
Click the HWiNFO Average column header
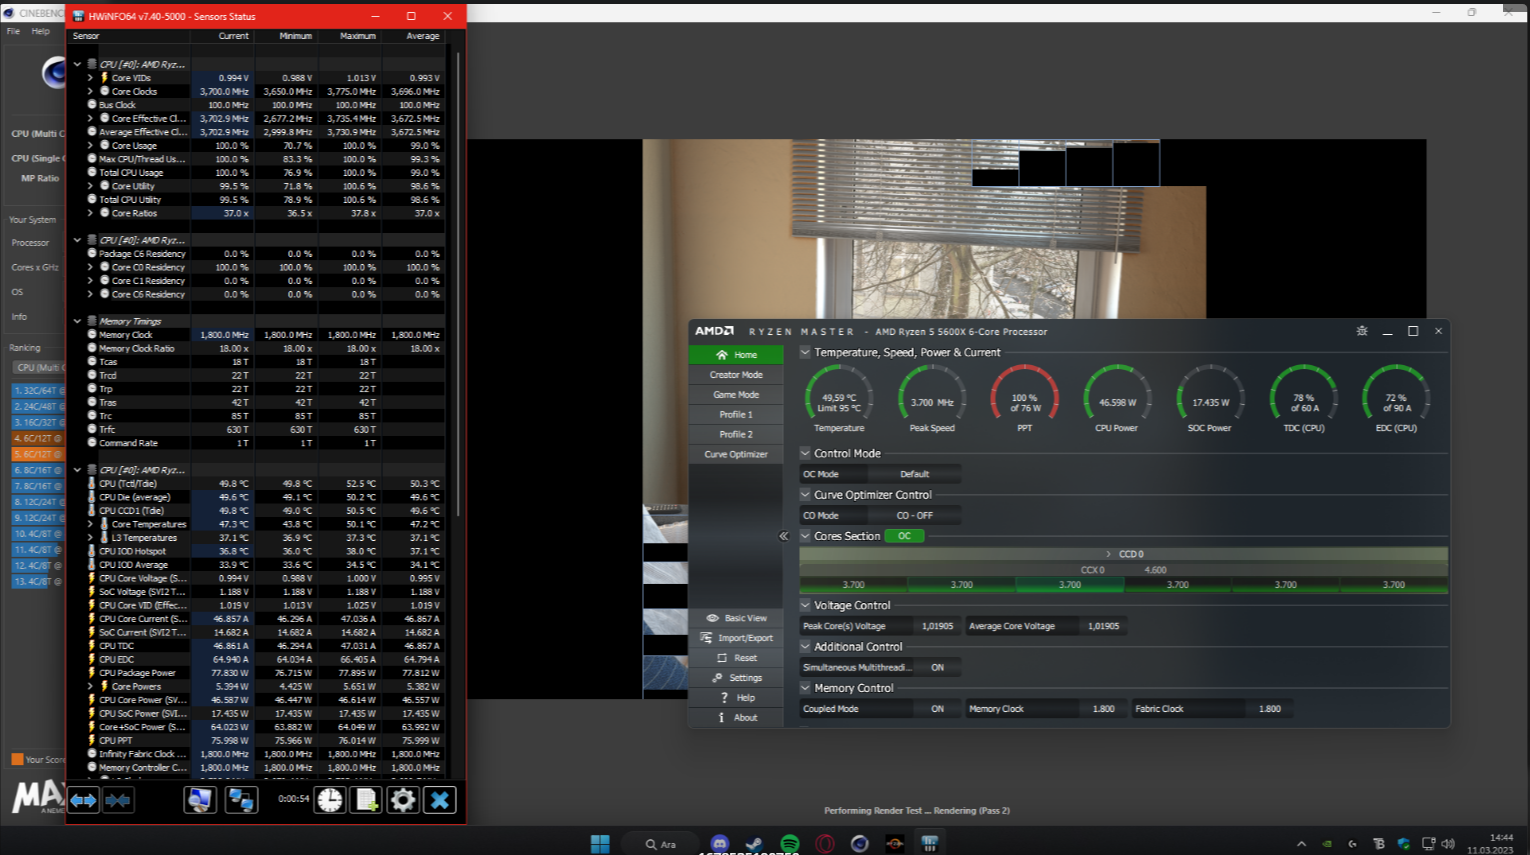click(412, 36)
